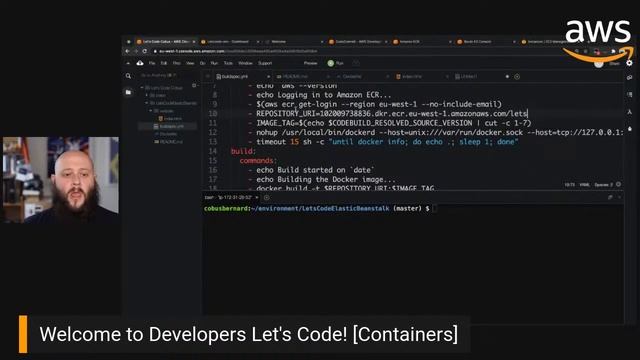
Task: Open Cloud9 preferences gear icon
Action: pos(629,63)
